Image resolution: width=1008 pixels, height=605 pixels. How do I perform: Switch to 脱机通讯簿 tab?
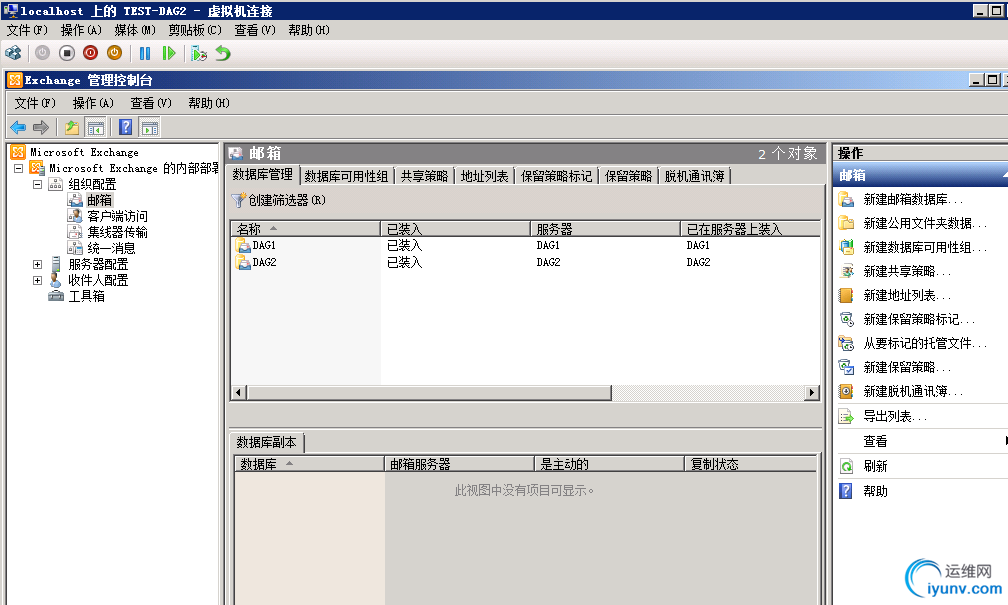(695, 176)
